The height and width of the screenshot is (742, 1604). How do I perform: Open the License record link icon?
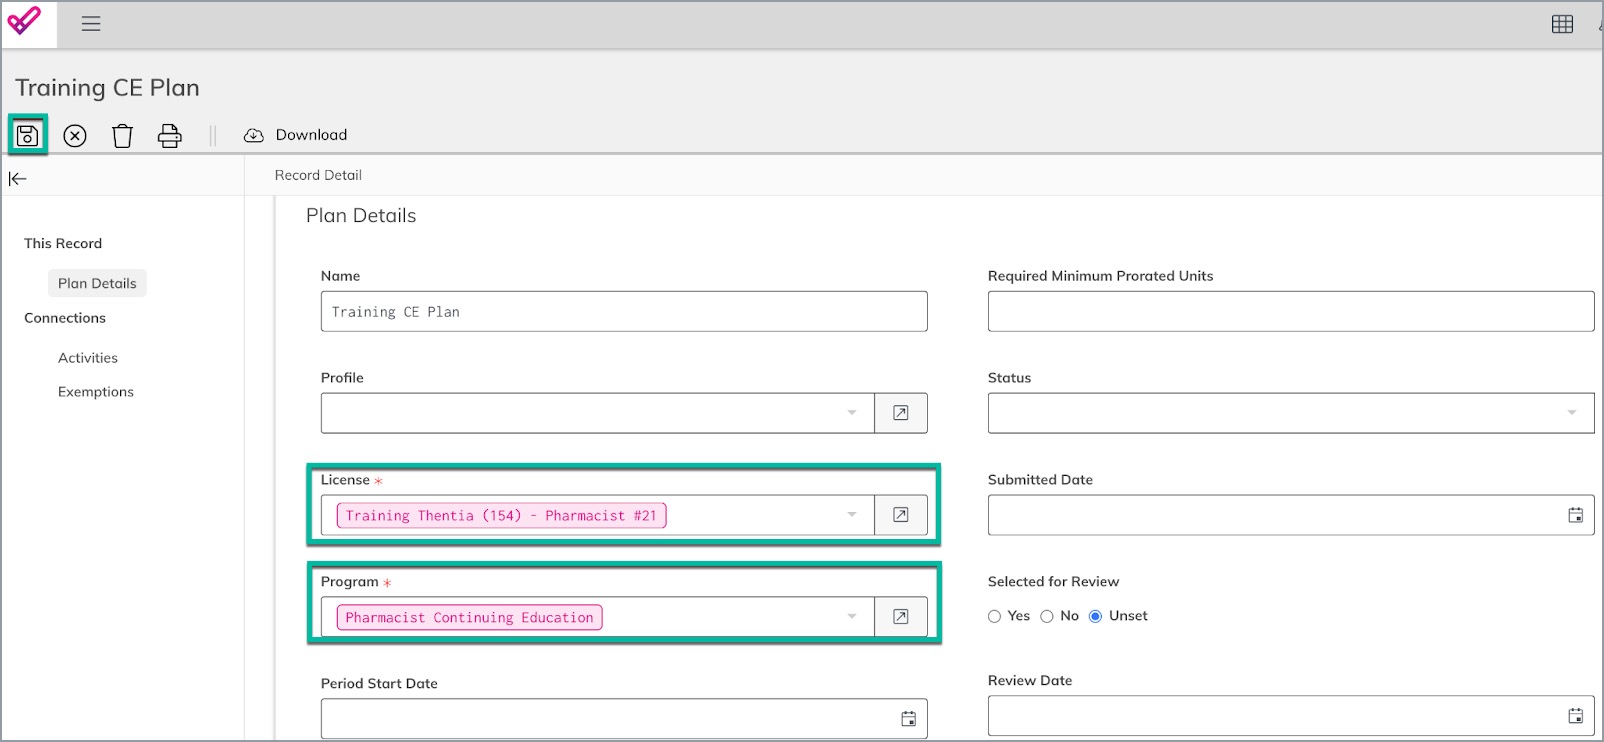901,515
